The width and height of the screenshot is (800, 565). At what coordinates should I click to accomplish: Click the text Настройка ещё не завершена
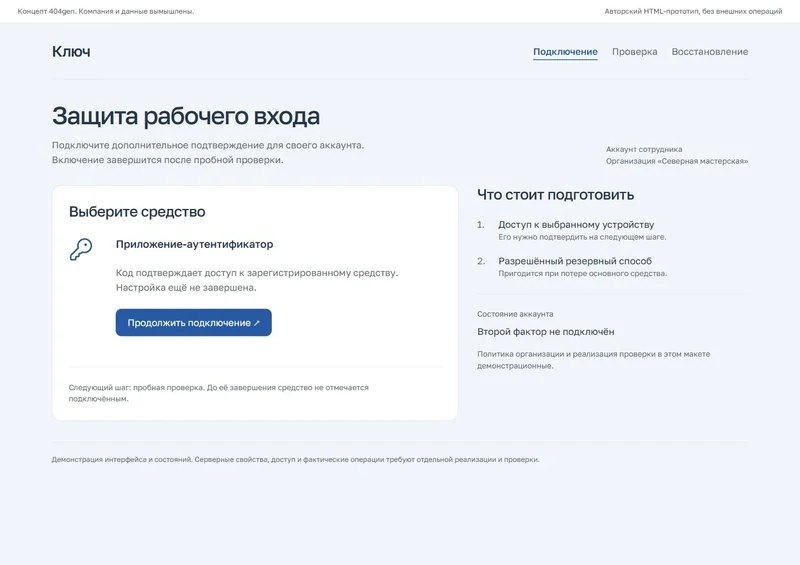coord(186,288)
